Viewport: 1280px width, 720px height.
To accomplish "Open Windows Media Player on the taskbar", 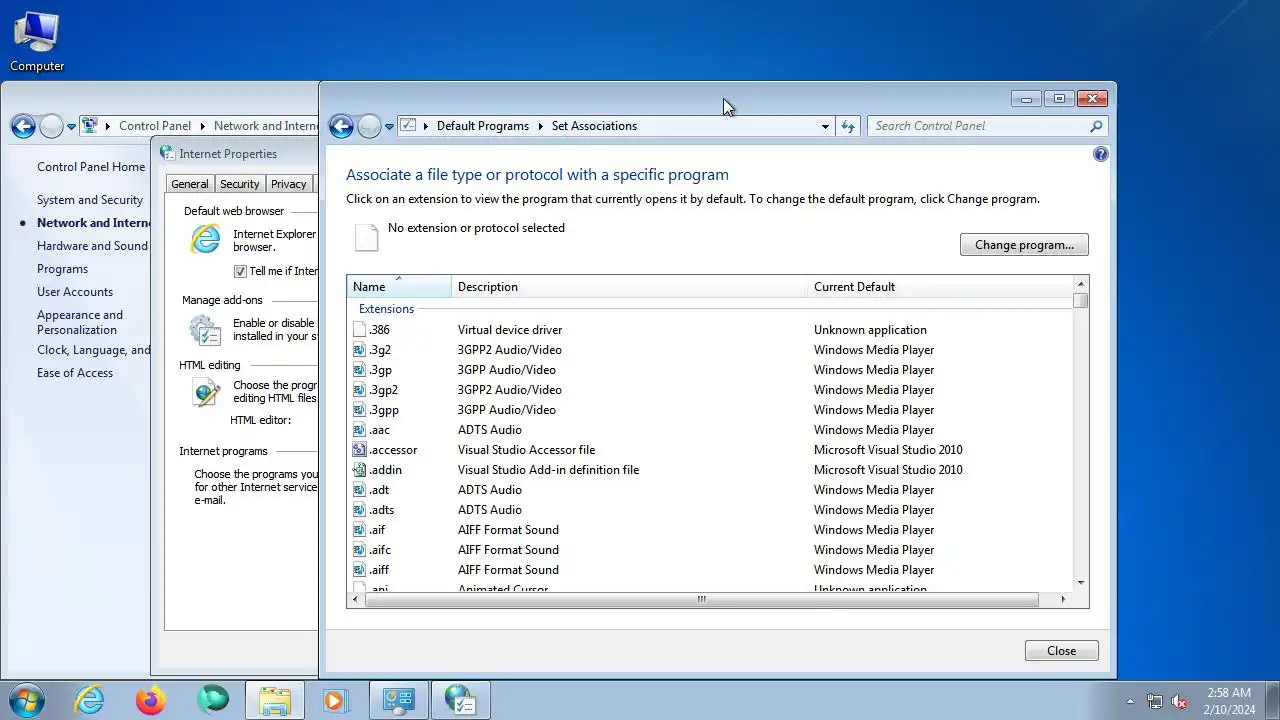I will (335, 700).
